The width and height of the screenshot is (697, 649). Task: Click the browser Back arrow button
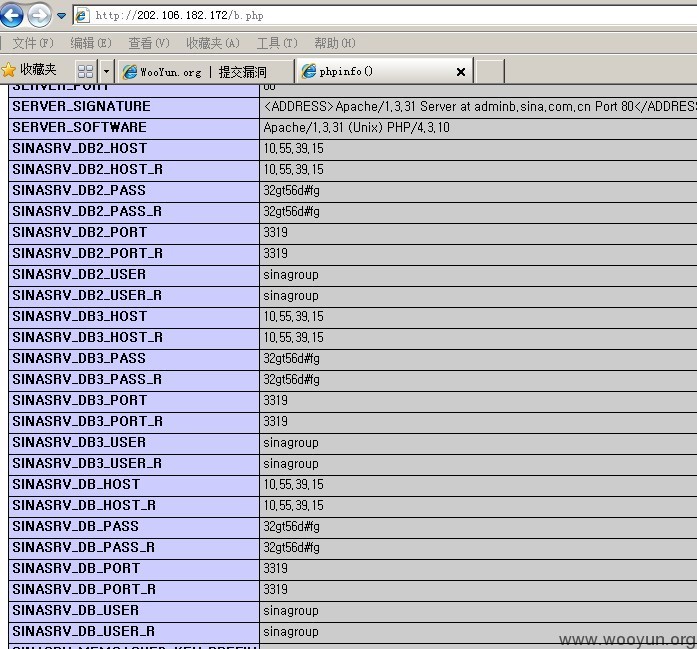pos(11,15)
